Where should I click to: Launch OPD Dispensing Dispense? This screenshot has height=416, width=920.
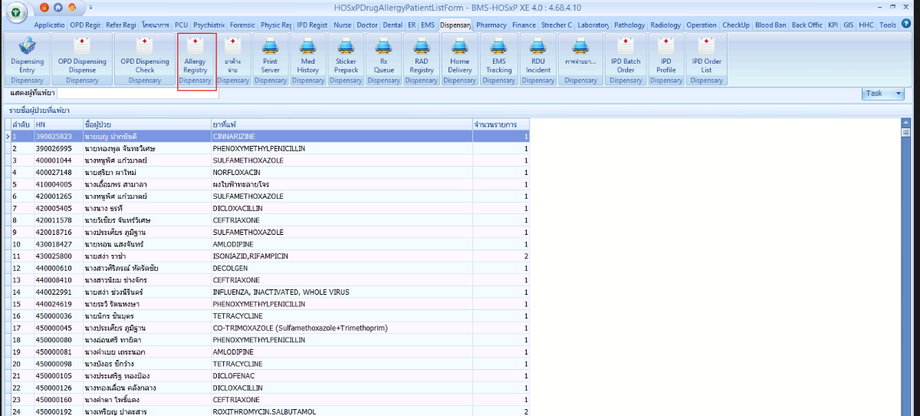pyautogui.click(x=82, y=58)
